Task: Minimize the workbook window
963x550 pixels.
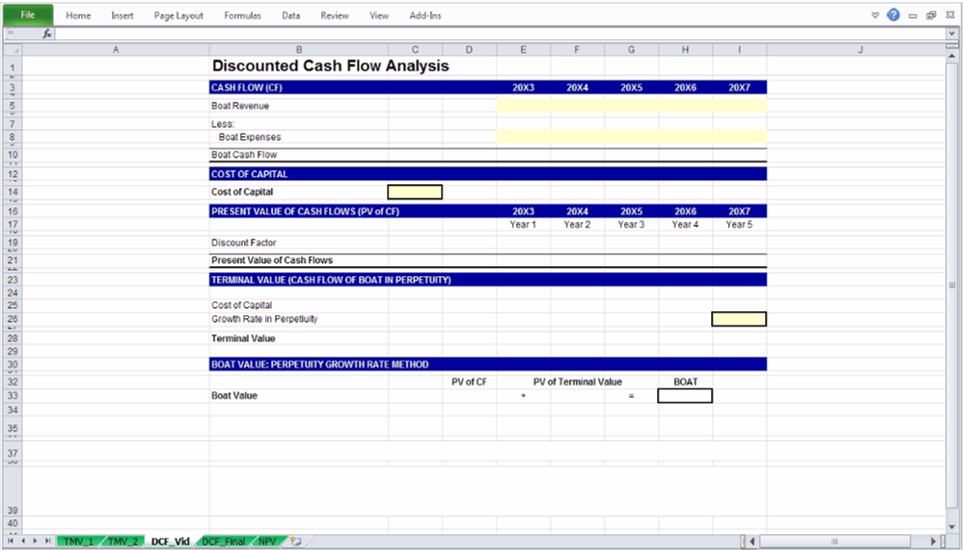Action: [913, 16]
